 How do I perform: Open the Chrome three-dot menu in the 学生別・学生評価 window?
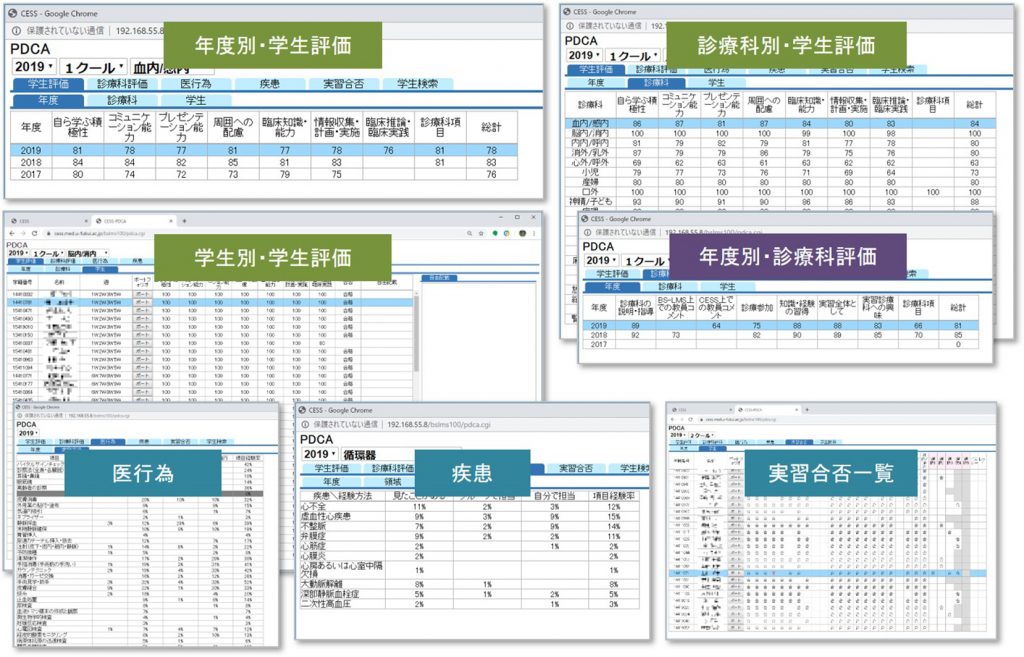(x=534, y=233)
